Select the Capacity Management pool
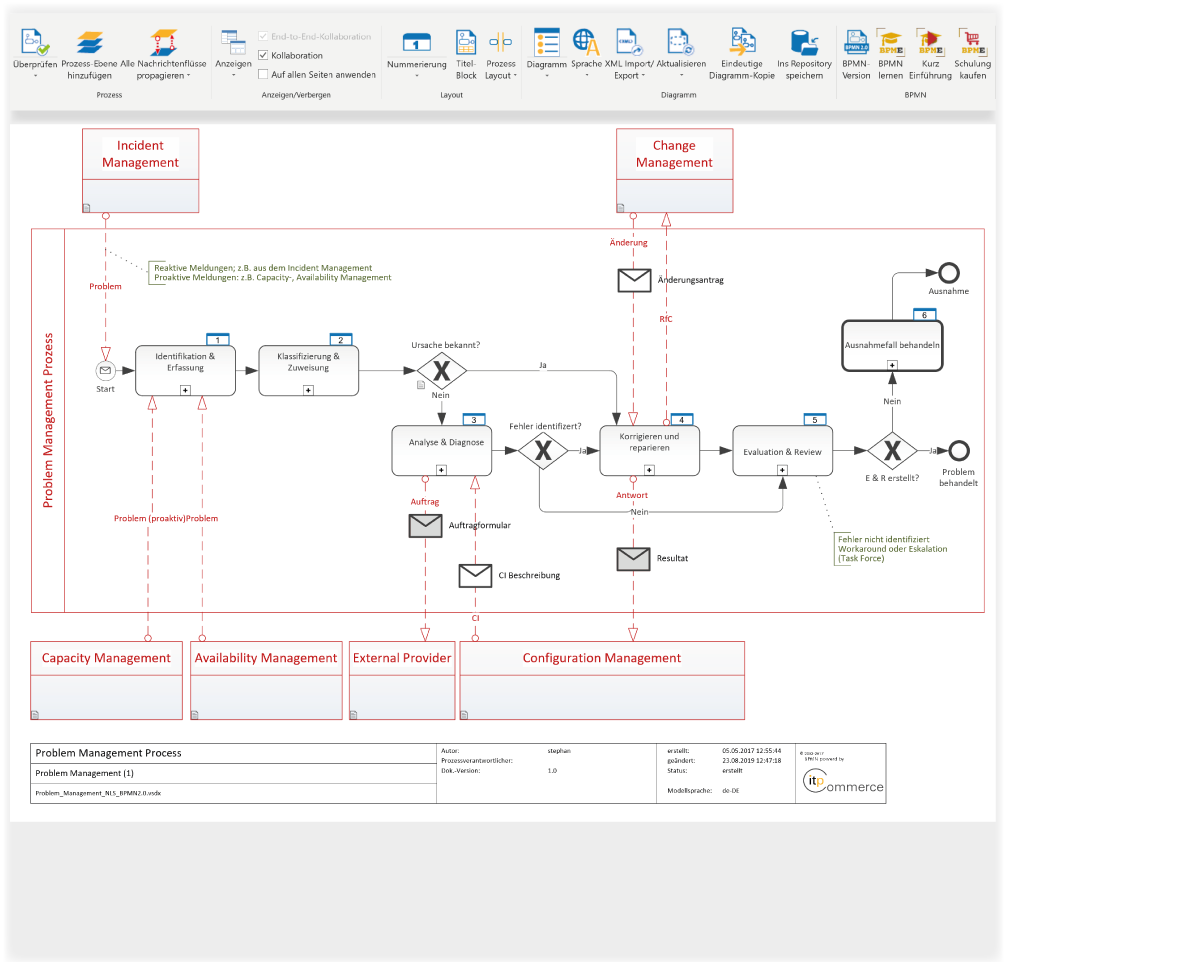 (x=106, y=680)
